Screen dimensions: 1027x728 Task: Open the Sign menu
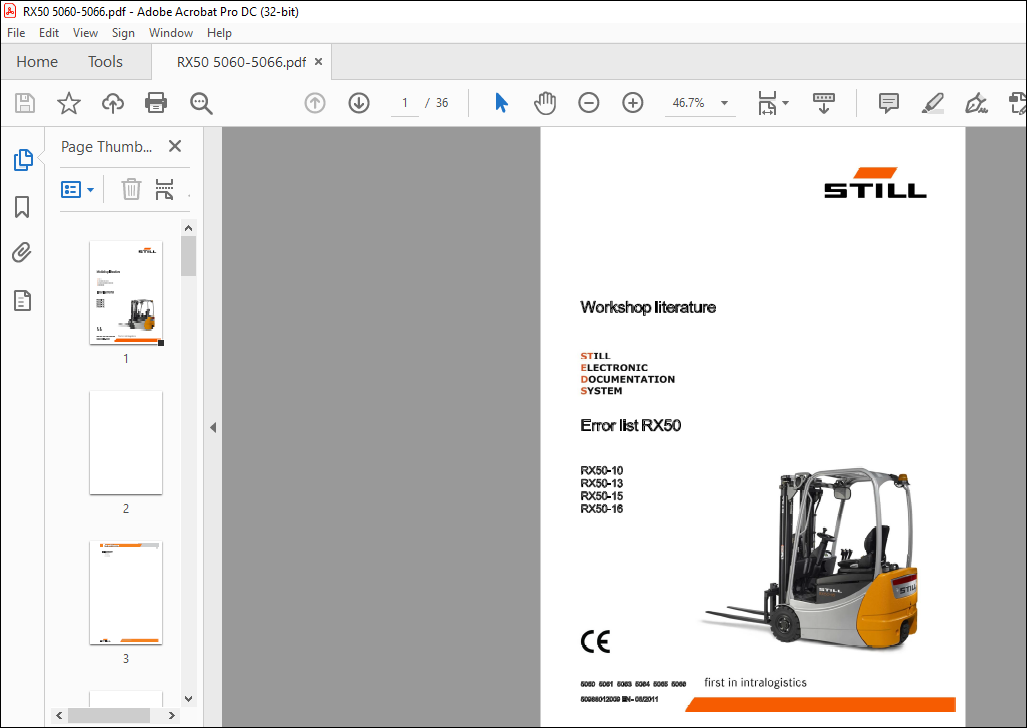(123, 33)
